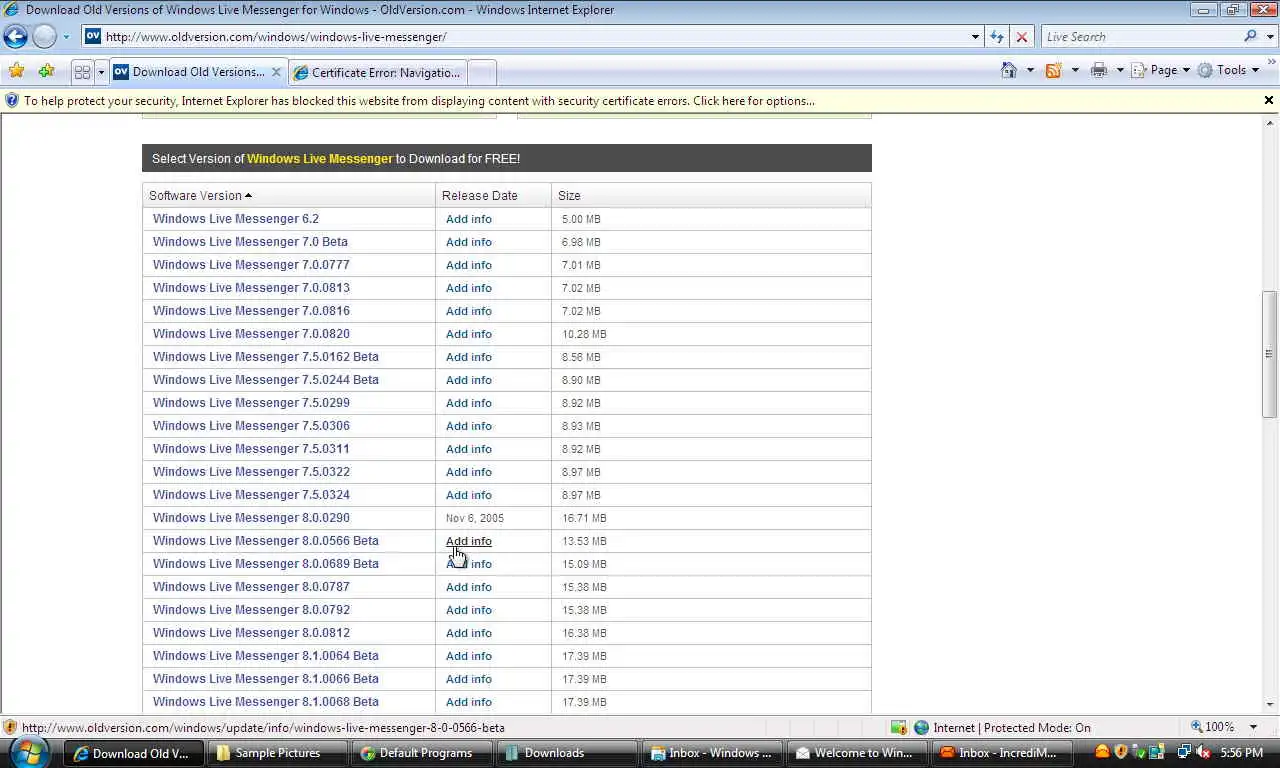Click the Forward navigation arrow button
The height and width of the screenshot is (768, 1280).
click(x=44, y=37)
